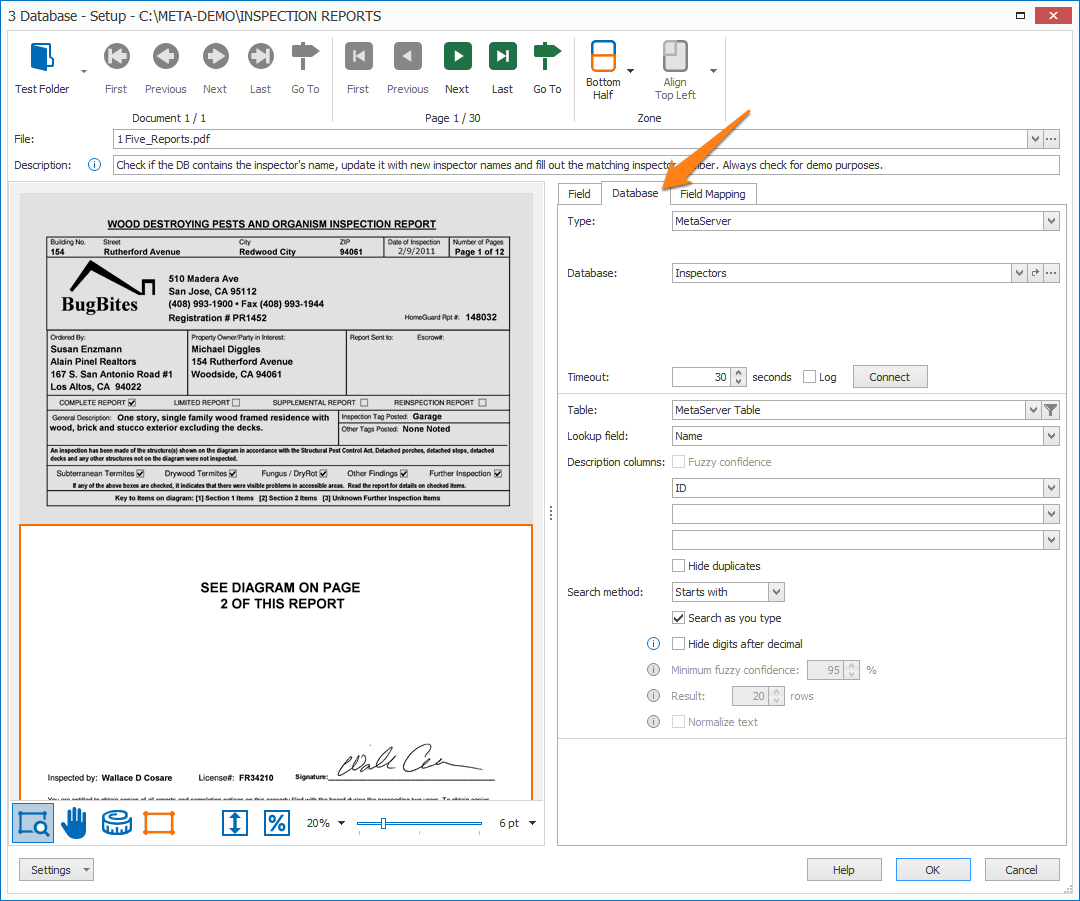Confirm with OK button
Image resolution: width=1080 pixels, height=901 pixels.
coord(933,870)
